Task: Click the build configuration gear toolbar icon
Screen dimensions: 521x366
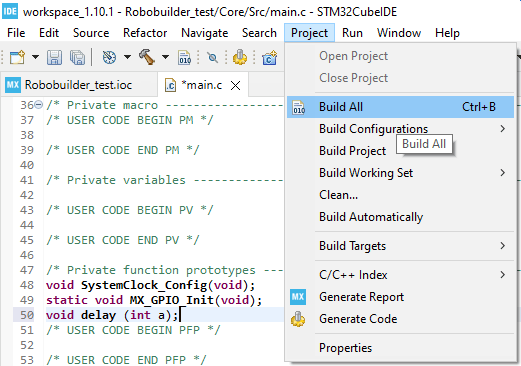Action: (109, 57)
